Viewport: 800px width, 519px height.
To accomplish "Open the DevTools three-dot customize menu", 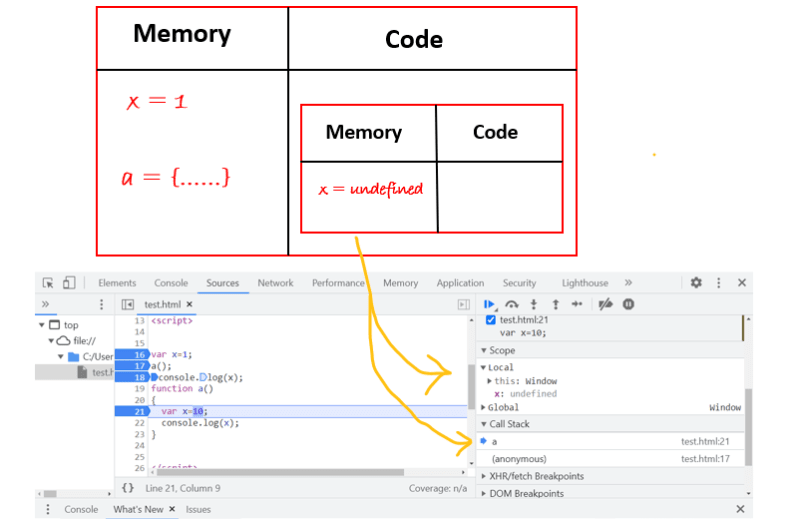I will [x=718, y=283].
